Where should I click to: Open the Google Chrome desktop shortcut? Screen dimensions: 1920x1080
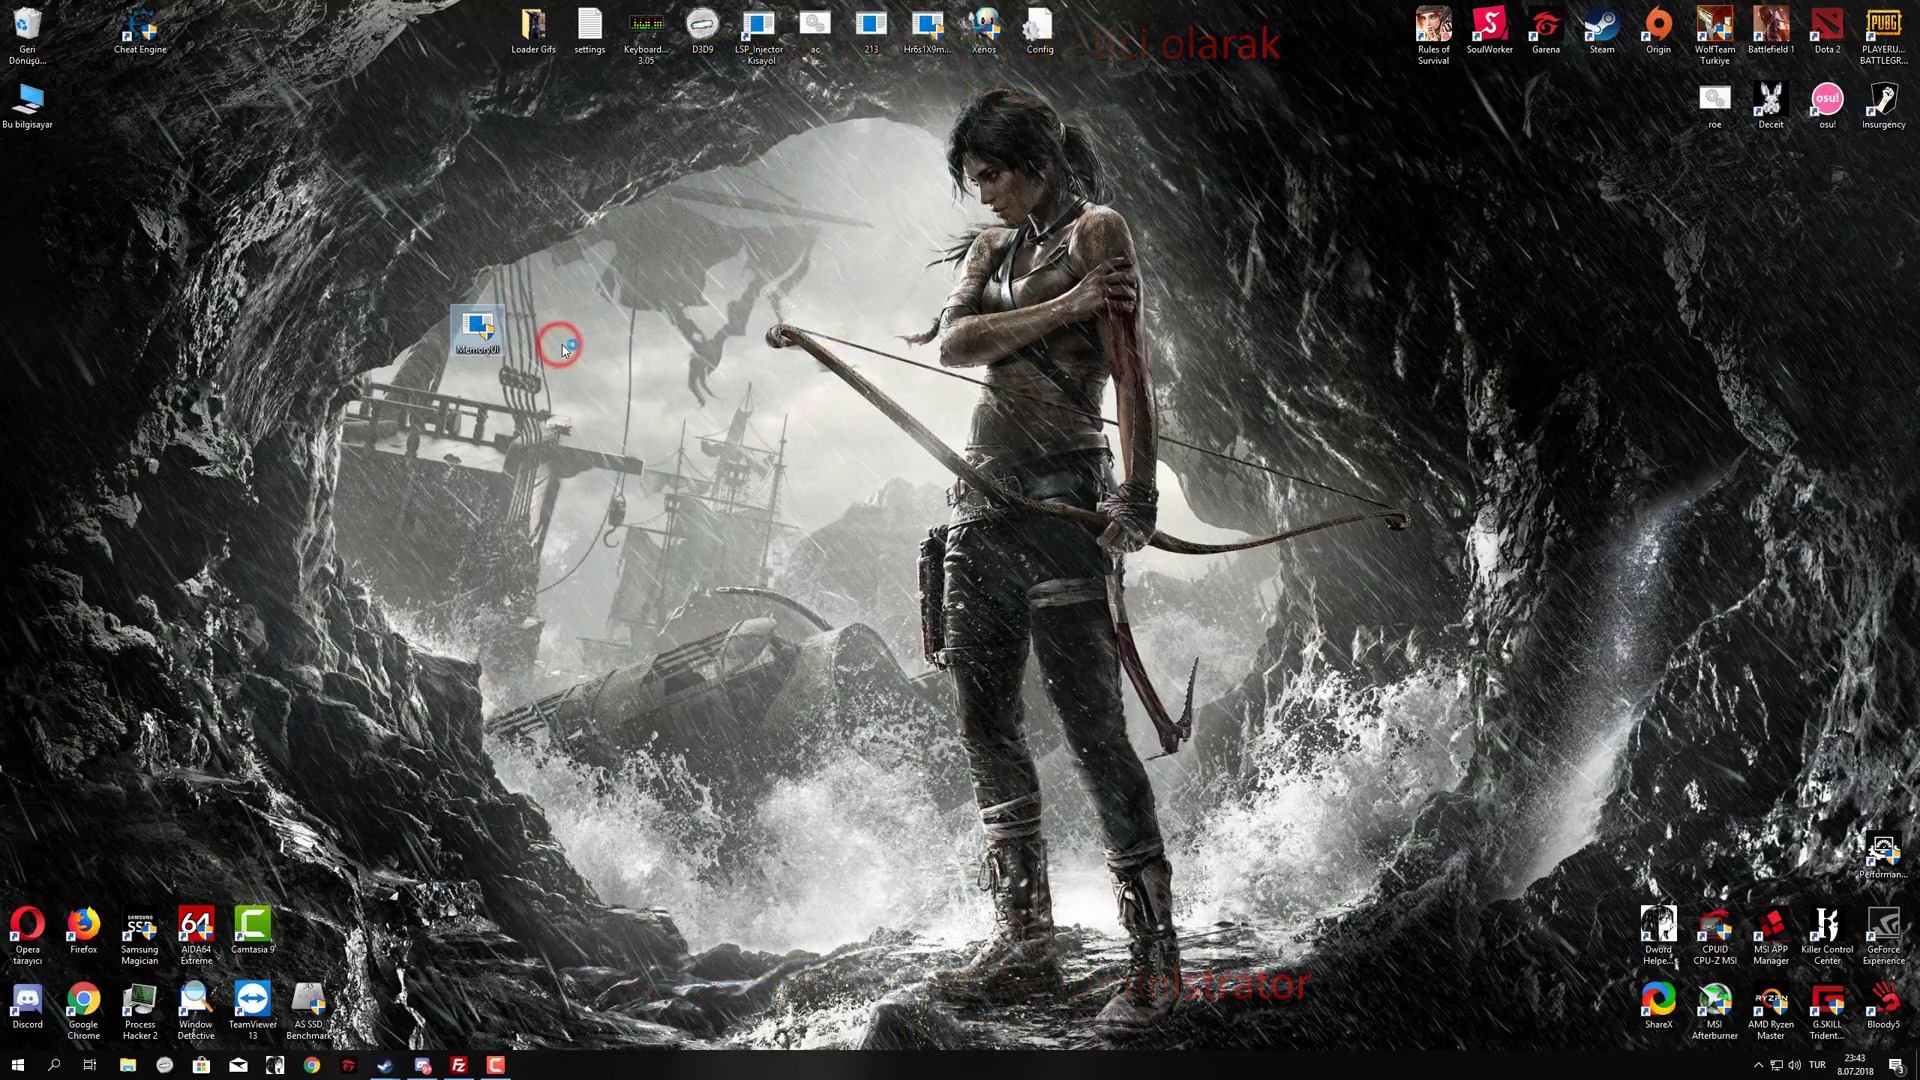[84, 1012]
